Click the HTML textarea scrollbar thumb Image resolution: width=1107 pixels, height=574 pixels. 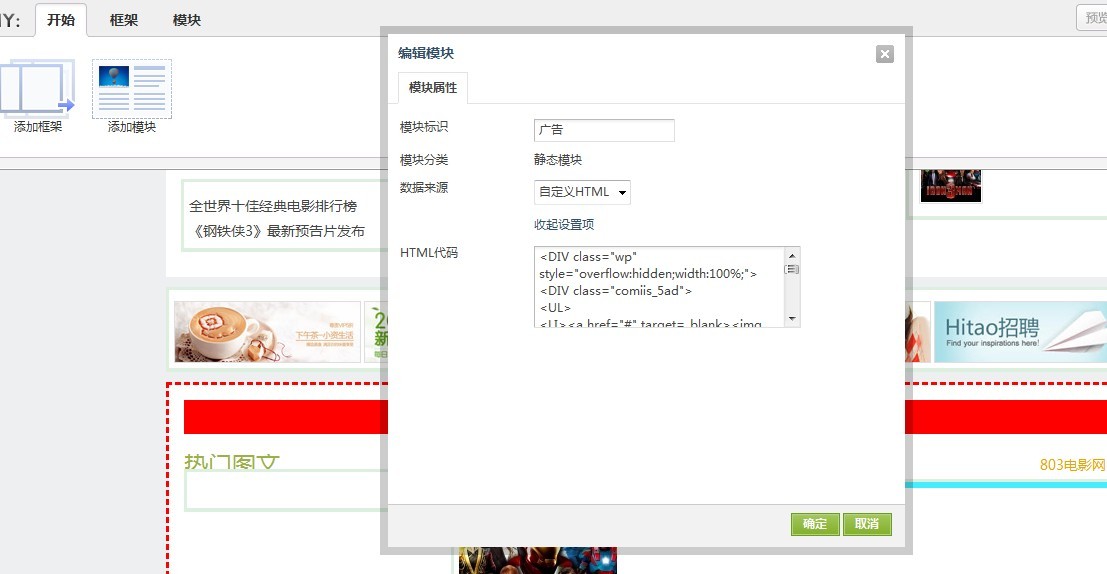pyautogui.click(x=792, y=269)
